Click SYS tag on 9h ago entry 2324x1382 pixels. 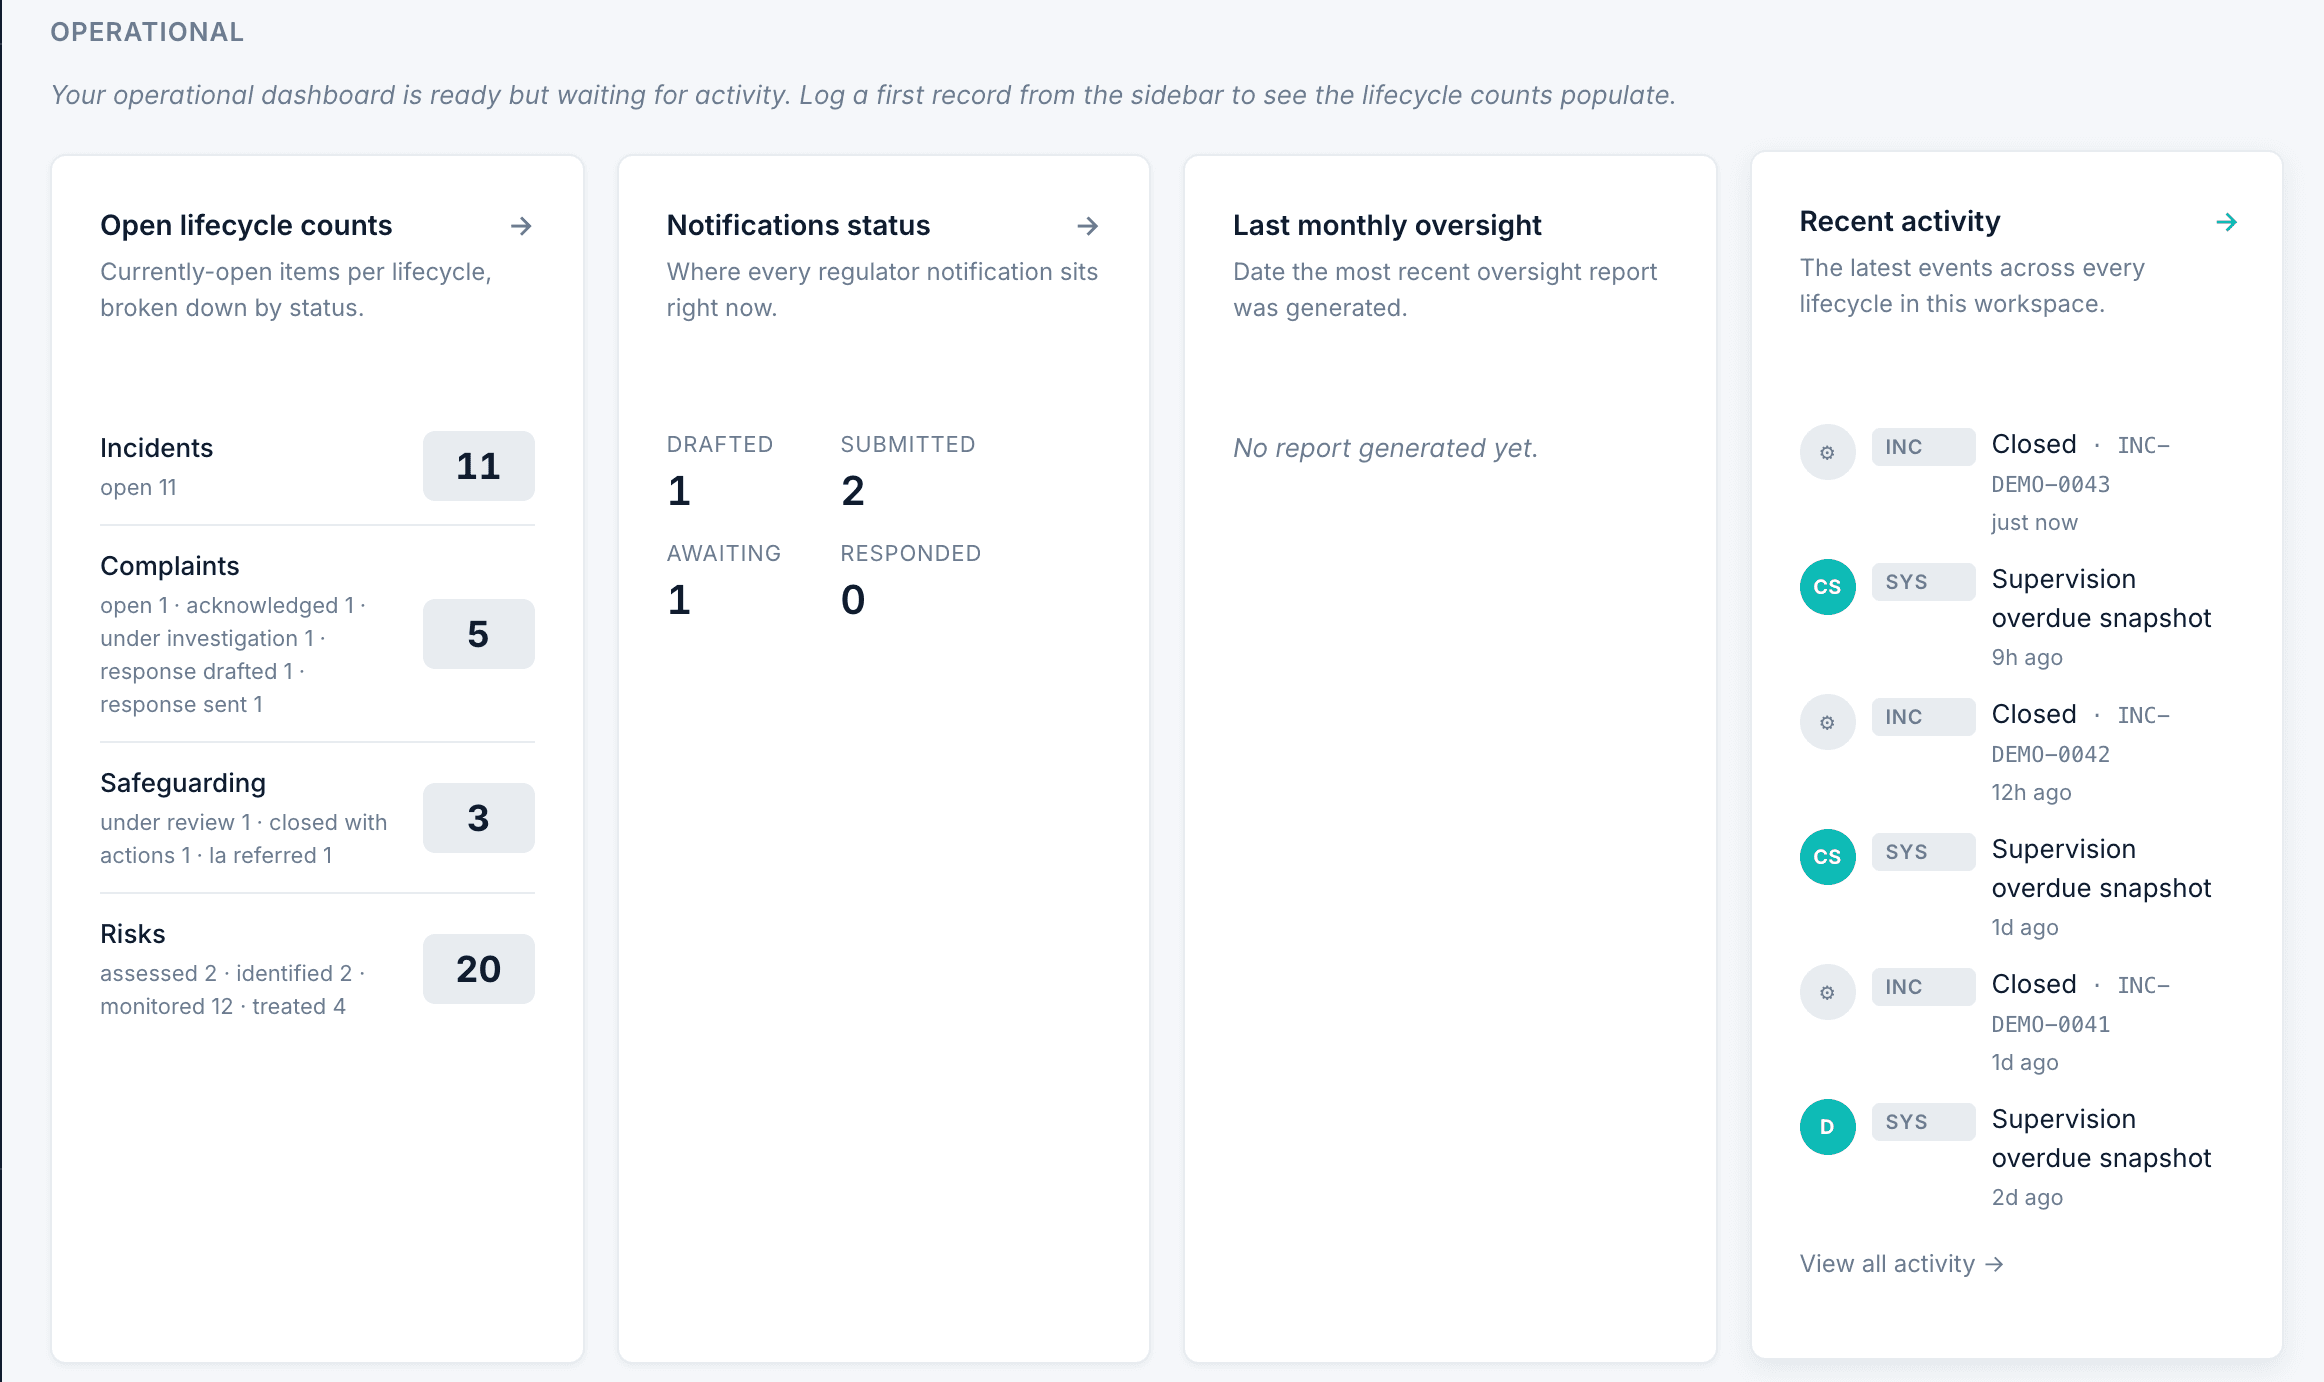tap(1923, 582)
